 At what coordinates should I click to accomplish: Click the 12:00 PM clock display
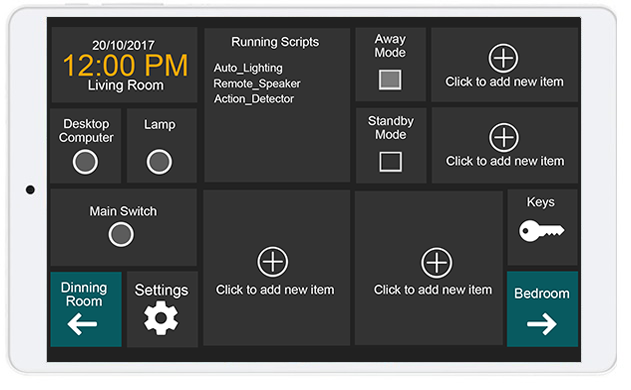click(125, 66)
